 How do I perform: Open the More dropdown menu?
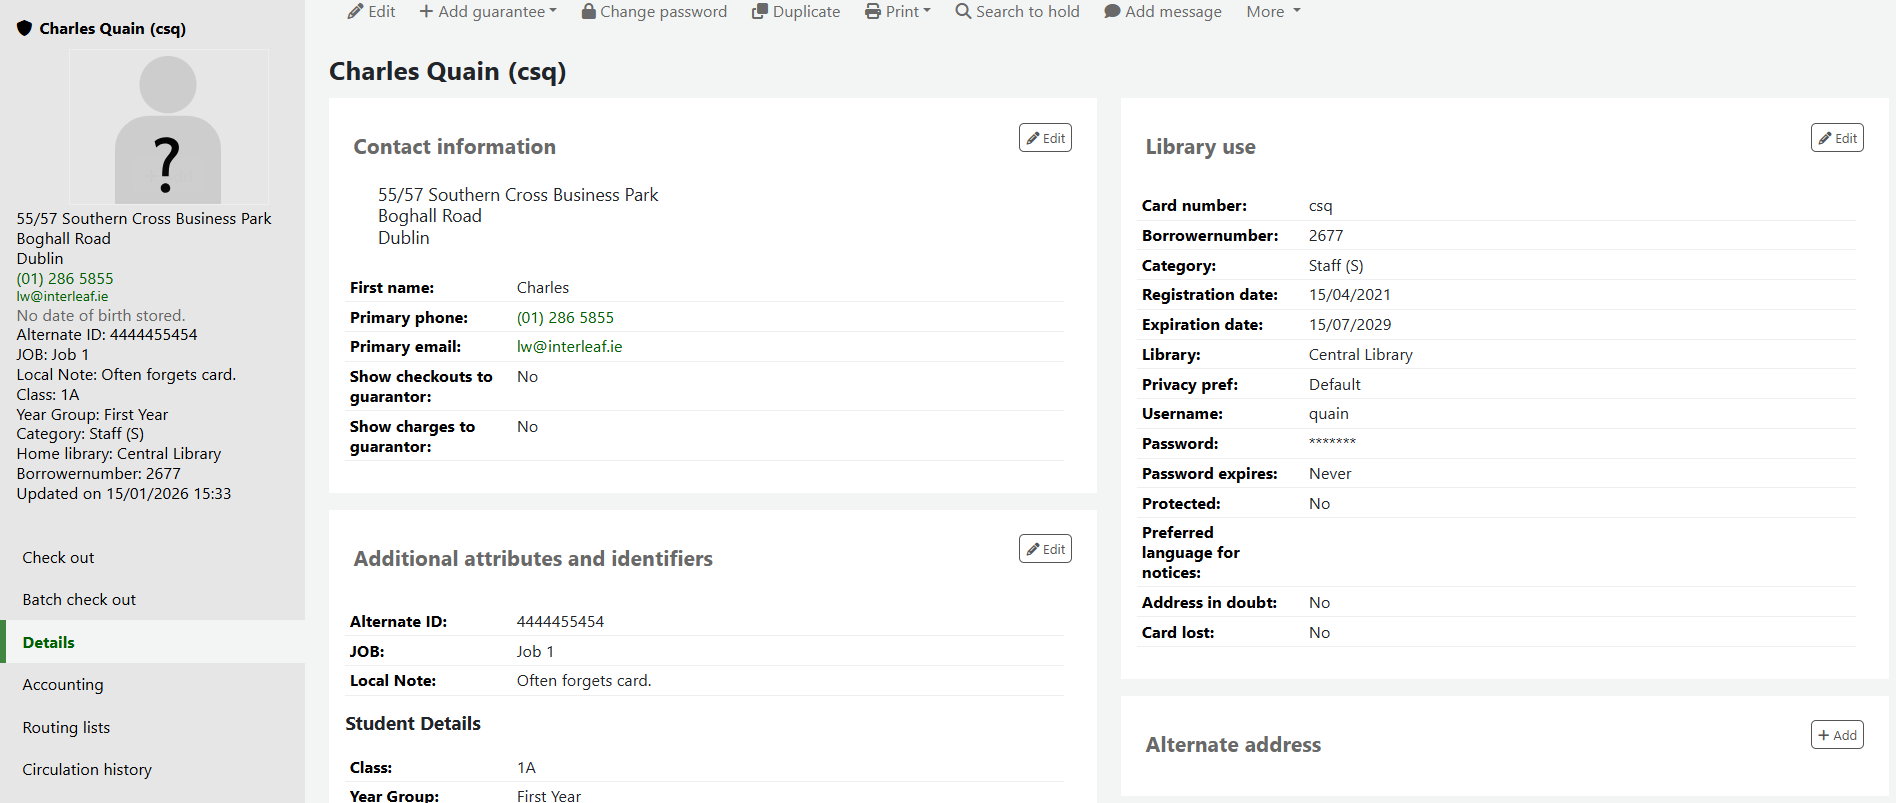[1273, 12]
